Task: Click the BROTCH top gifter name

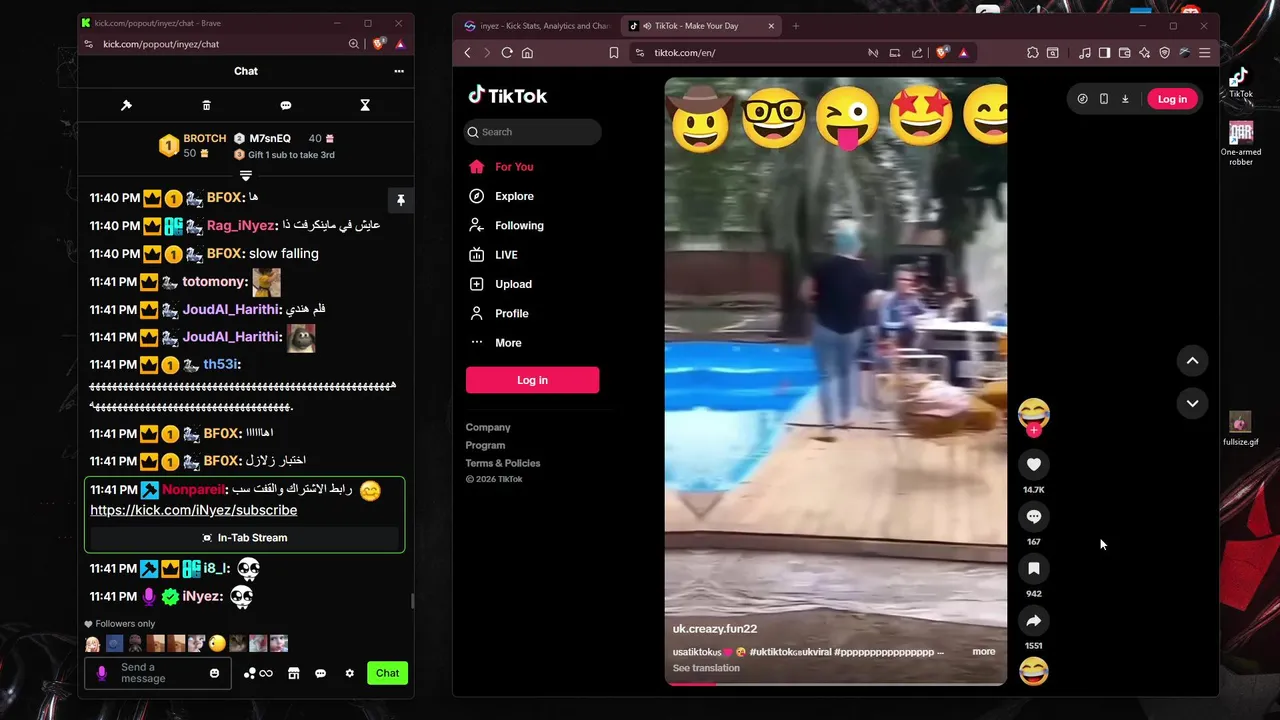Action: (205, 139)
